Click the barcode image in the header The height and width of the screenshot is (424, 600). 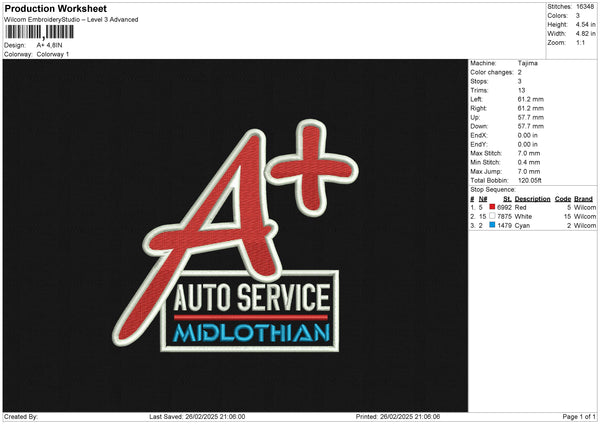pyautogui.click(x=40, y=32)
